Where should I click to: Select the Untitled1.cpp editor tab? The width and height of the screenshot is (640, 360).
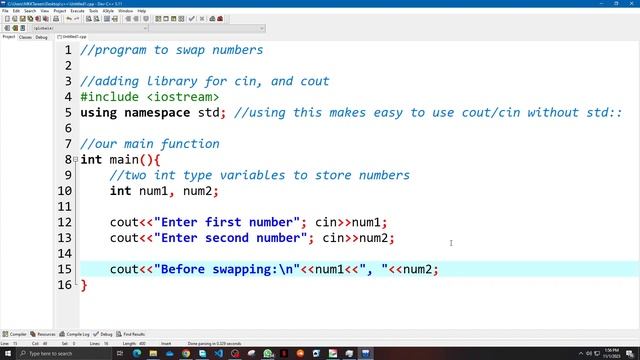tap(72, 37)
